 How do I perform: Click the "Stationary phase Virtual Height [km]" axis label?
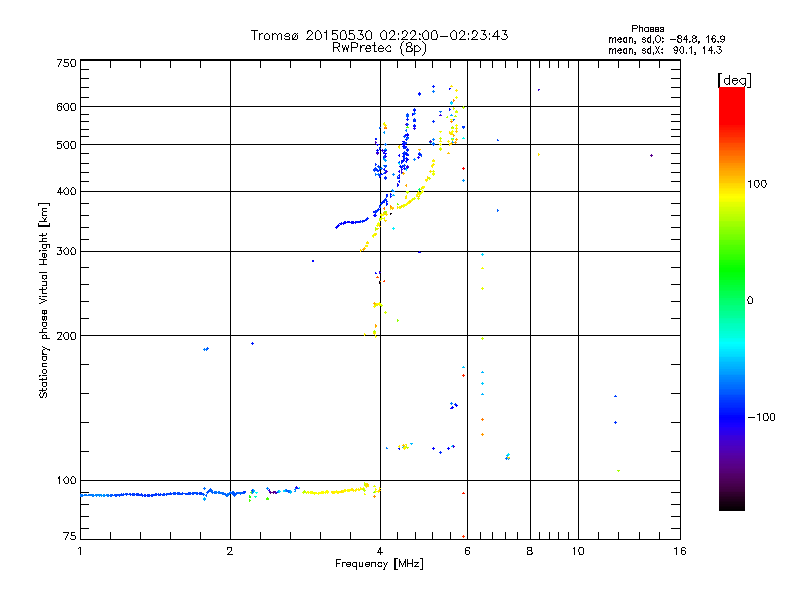43,300
